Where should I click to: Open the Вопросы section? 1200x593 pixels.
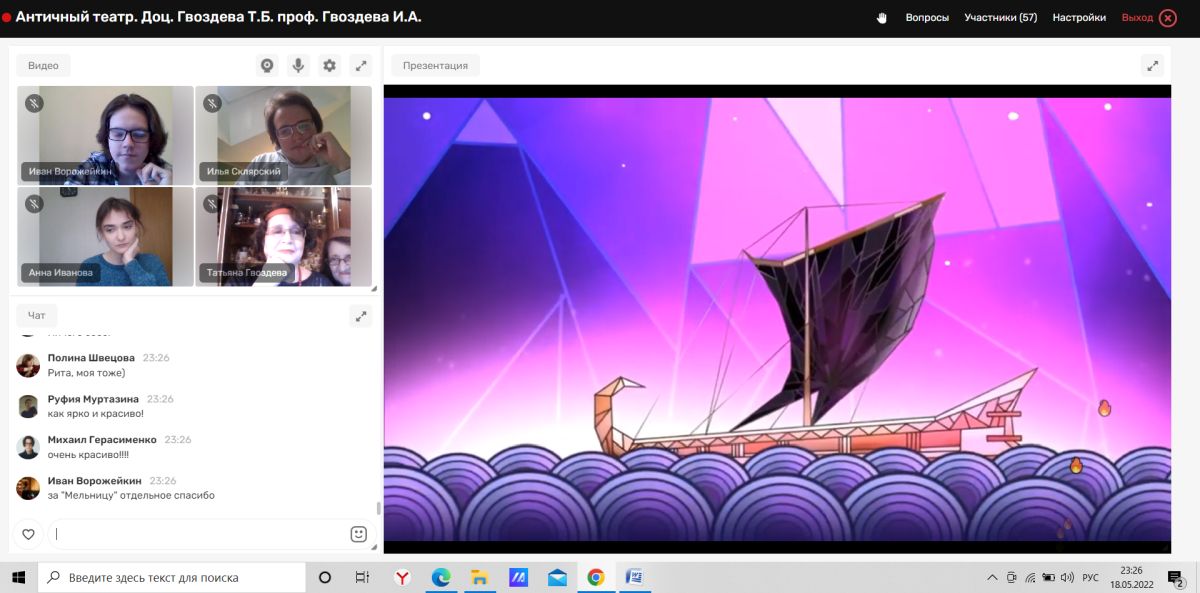pyautogui.click(x=927, y=18)
